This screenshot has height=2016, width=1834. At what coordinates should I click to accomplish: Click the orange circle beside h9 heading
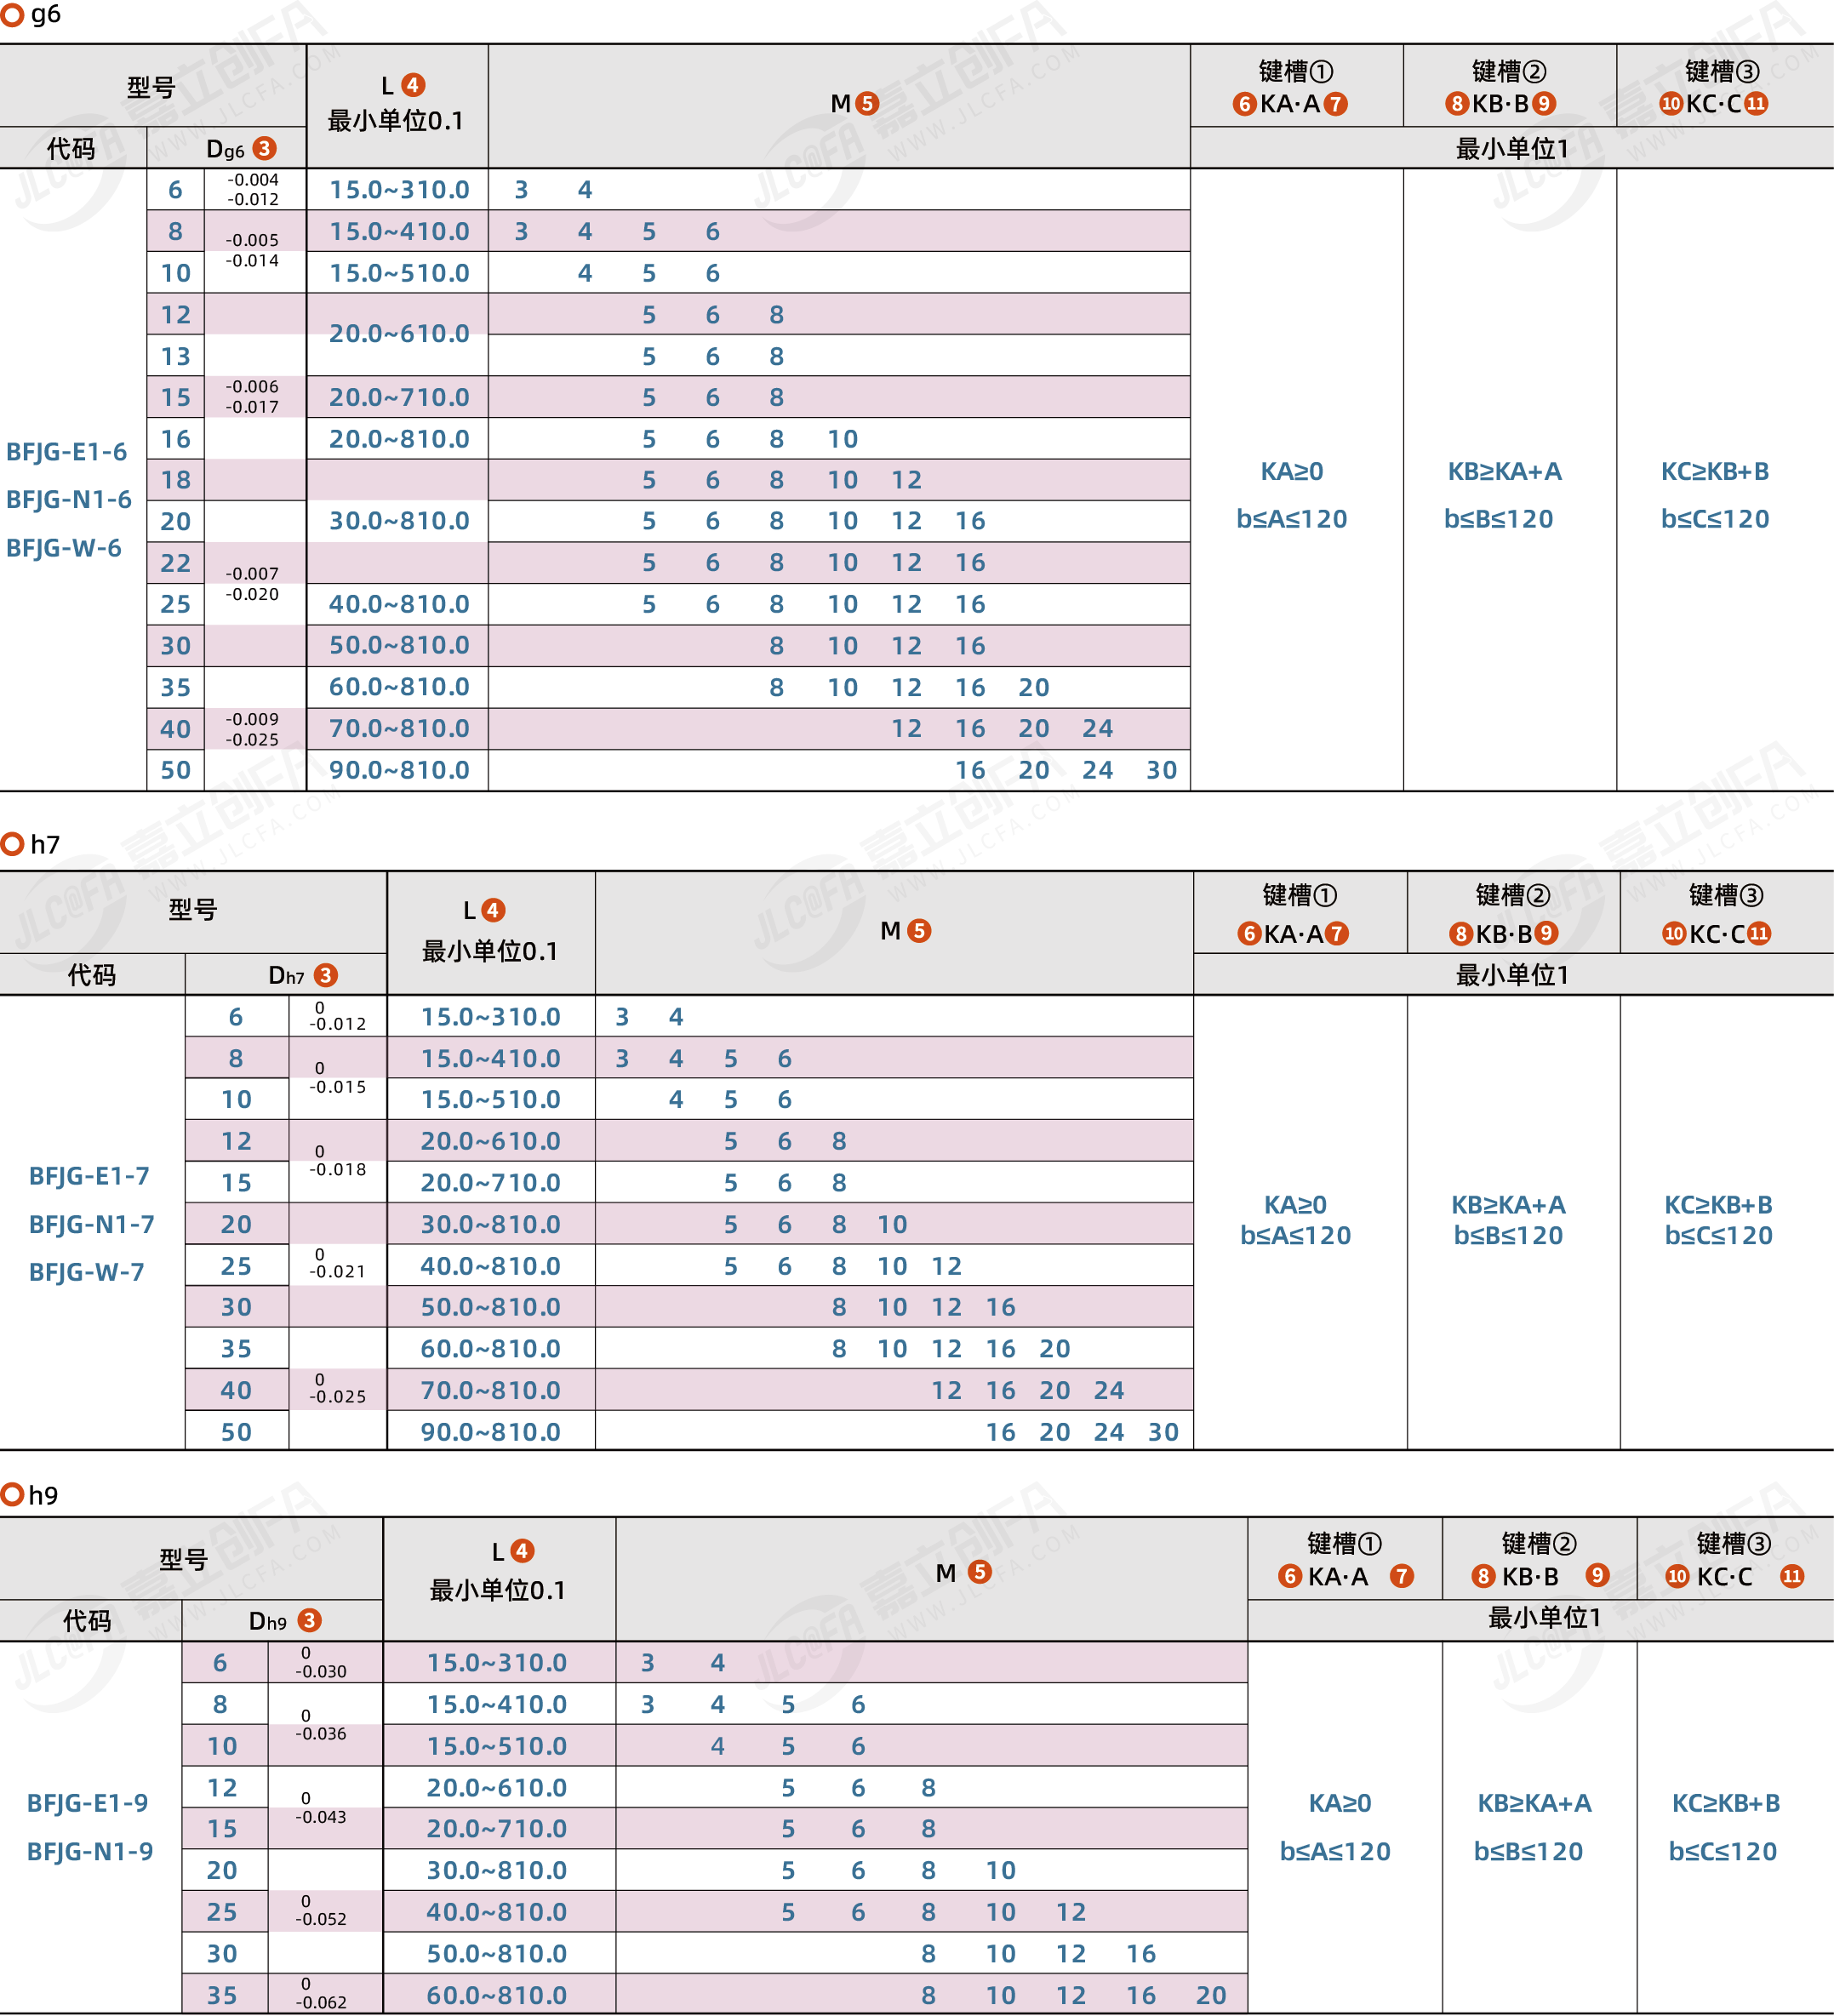[12, 1494]
